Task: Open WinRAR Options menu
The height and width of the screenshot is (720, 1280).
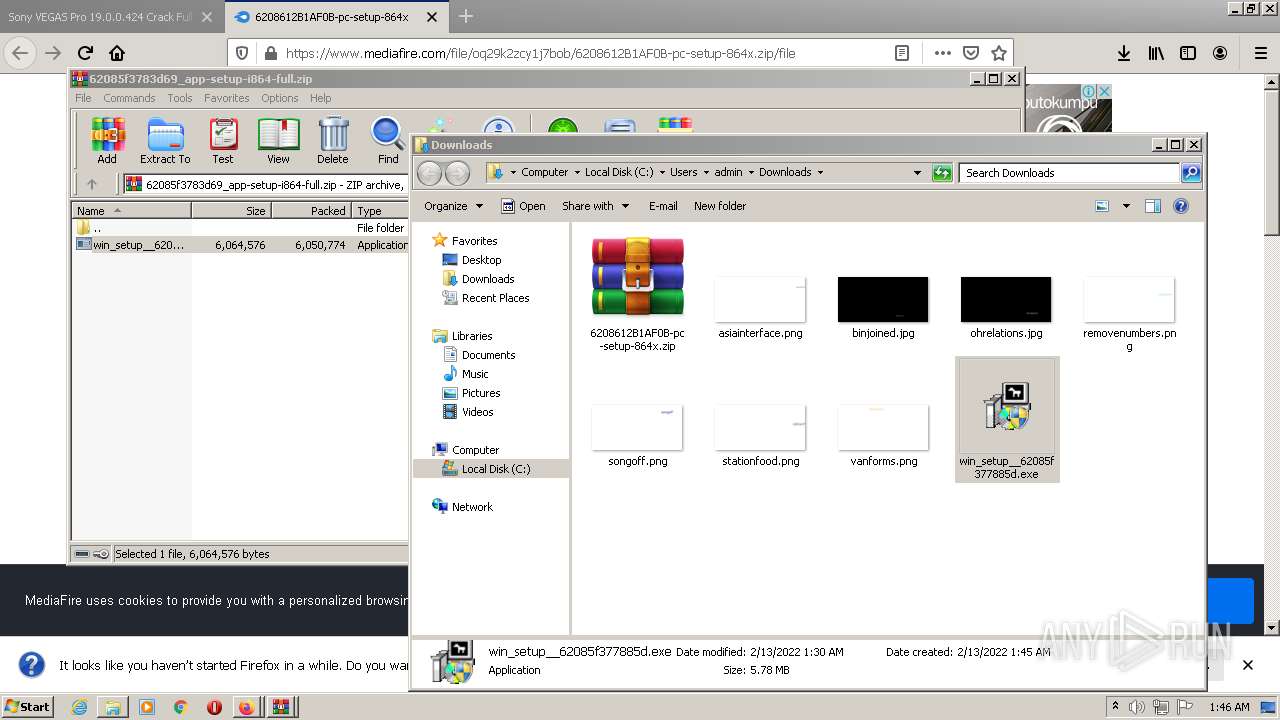Action: point(280,98)
